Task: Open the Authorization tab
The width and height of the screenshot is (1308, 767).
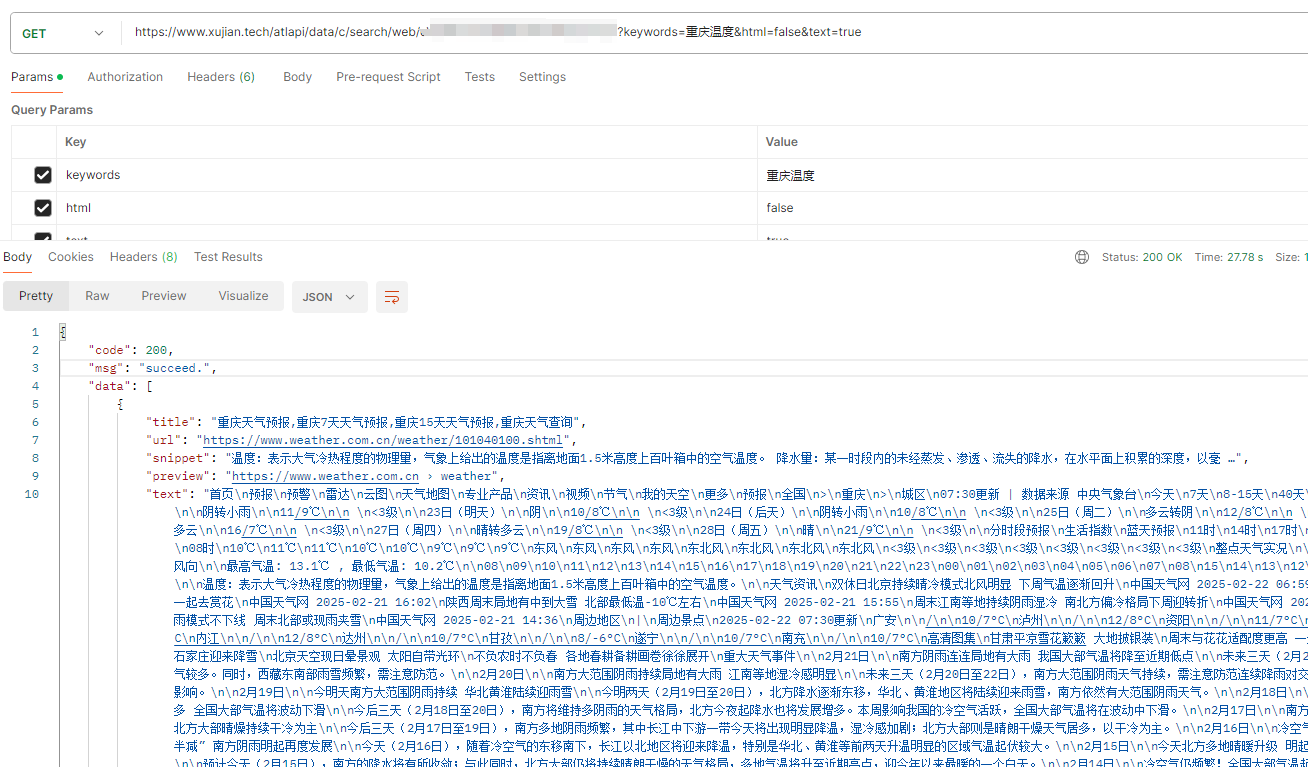Action: pyautogui.click(x=125, y=77)
